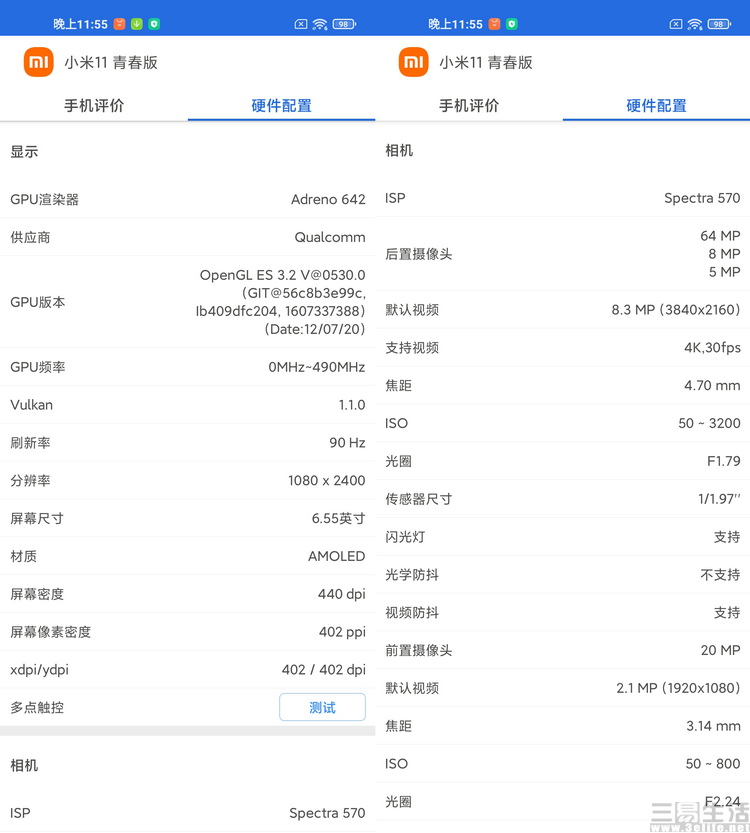The height and width of the screenshot is (833, 750).
Task: Tap the 多点触控 row label
Action: (x=37, y=707)
